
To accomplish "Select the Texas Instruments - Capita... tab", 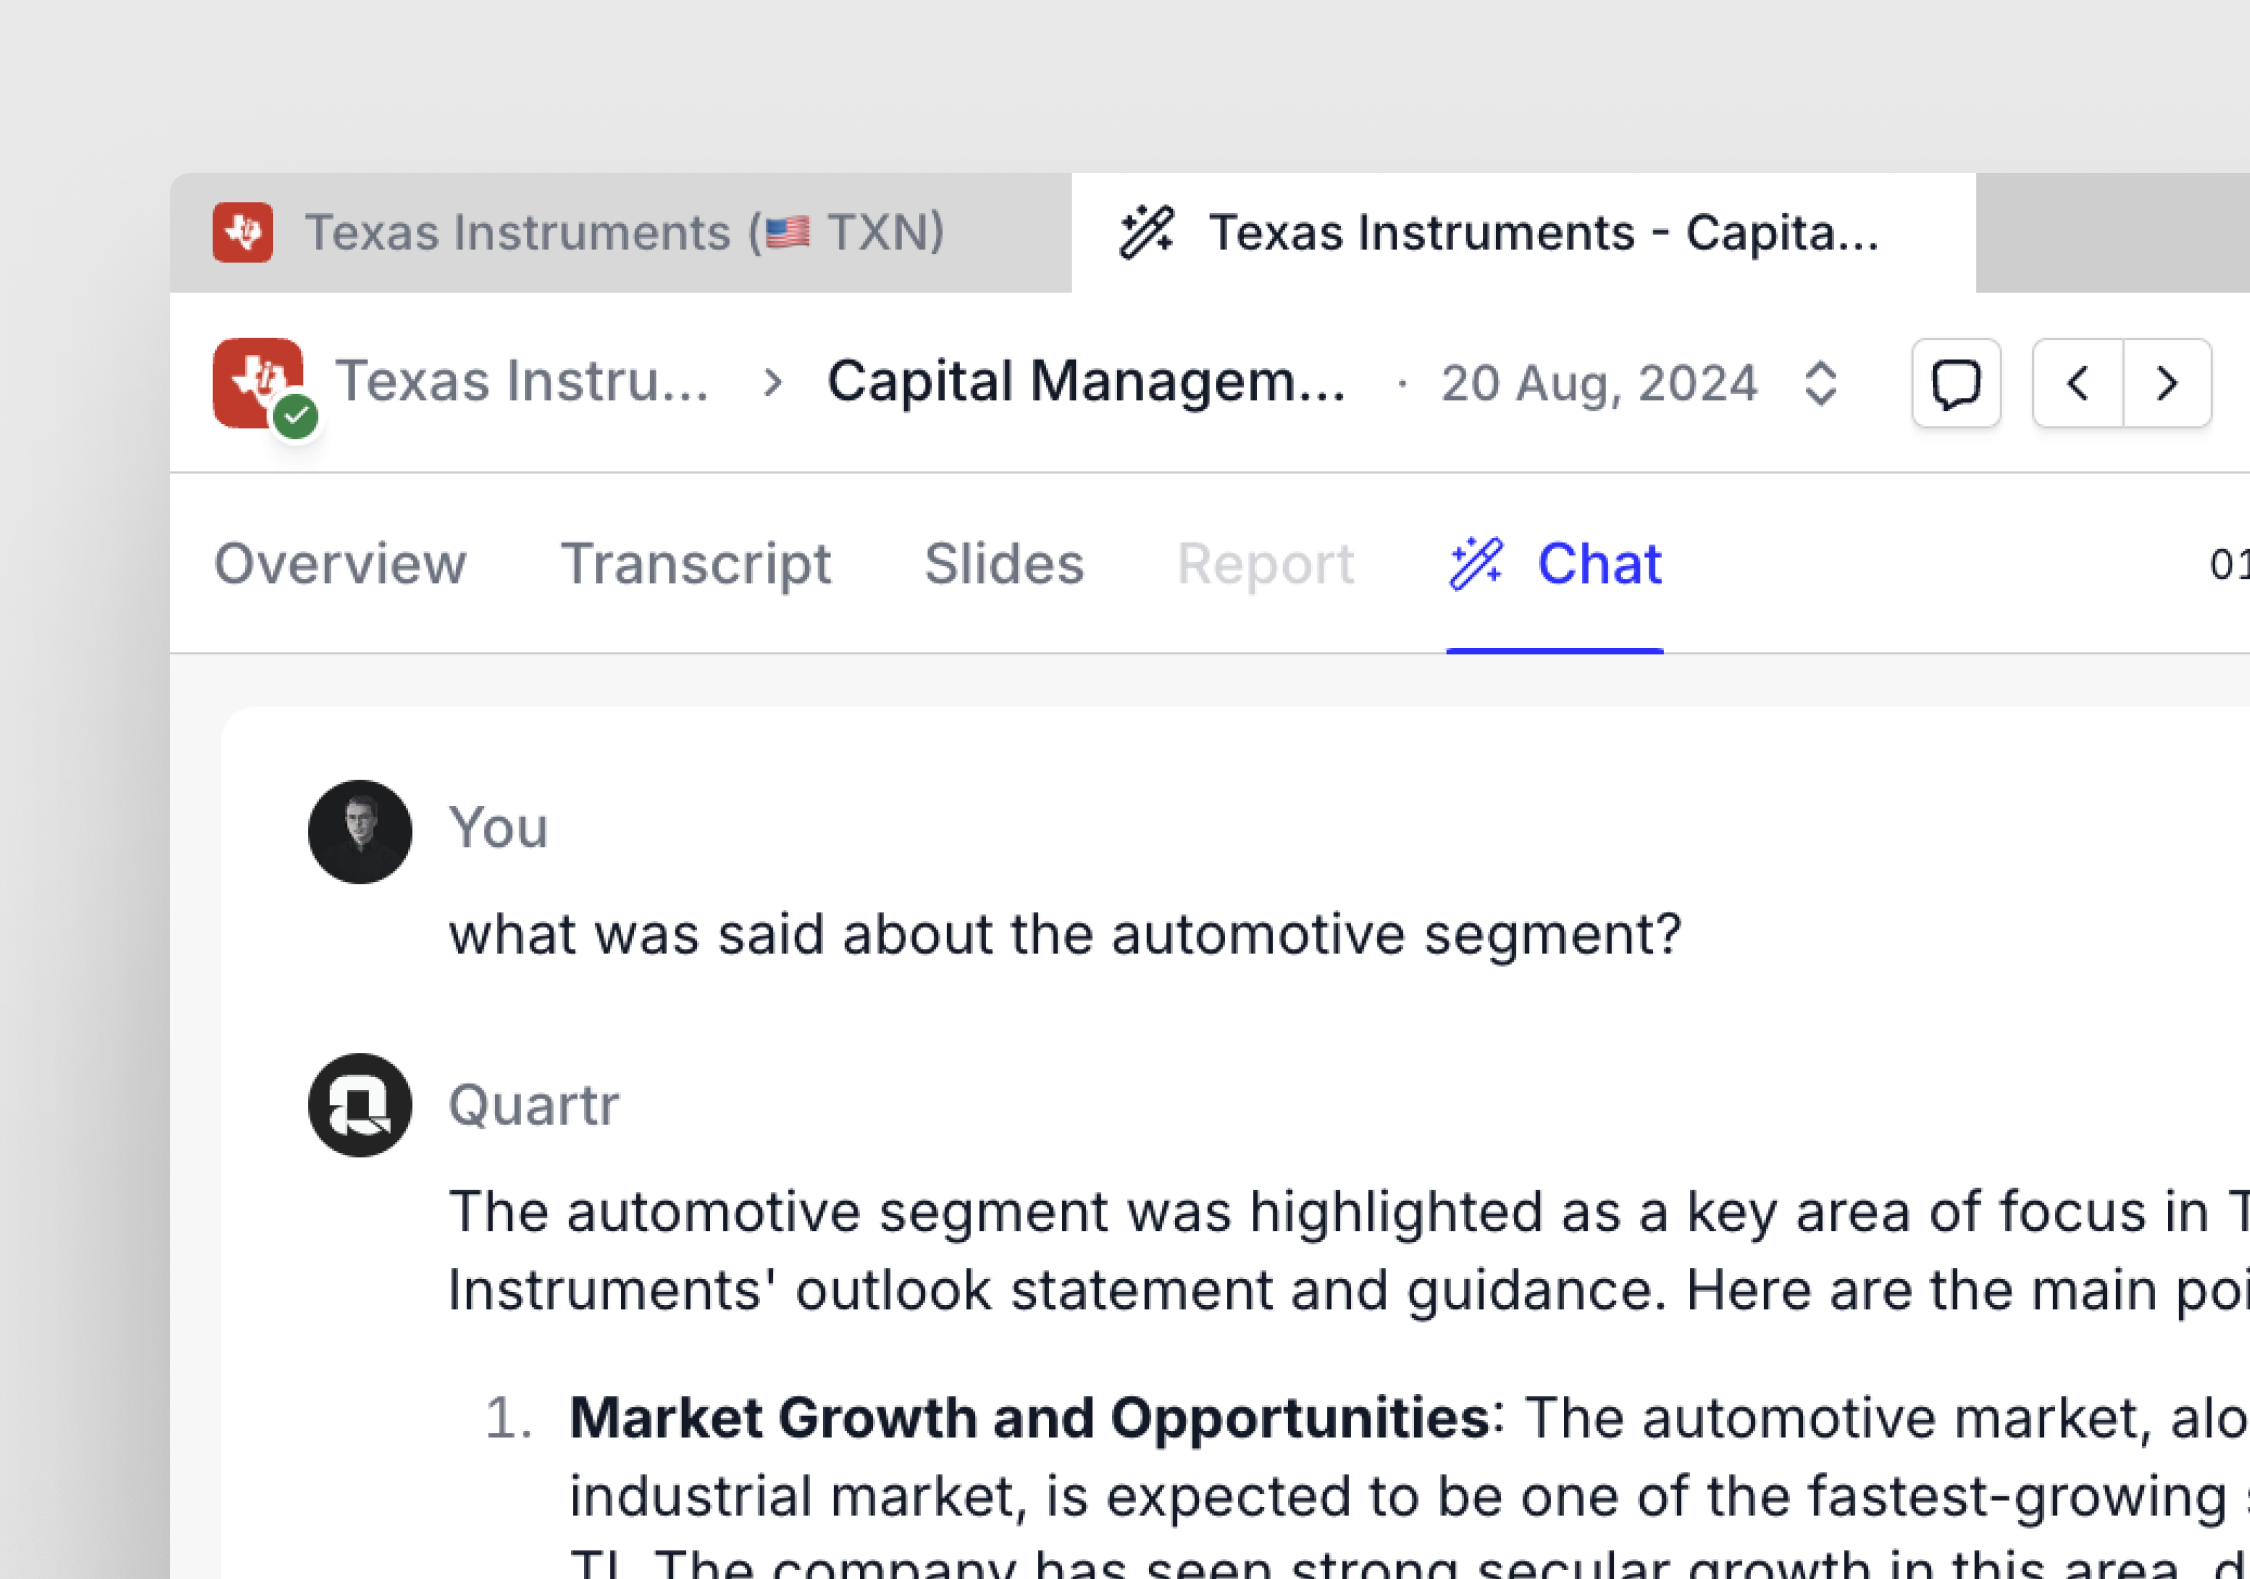I will coord(1523,233).
